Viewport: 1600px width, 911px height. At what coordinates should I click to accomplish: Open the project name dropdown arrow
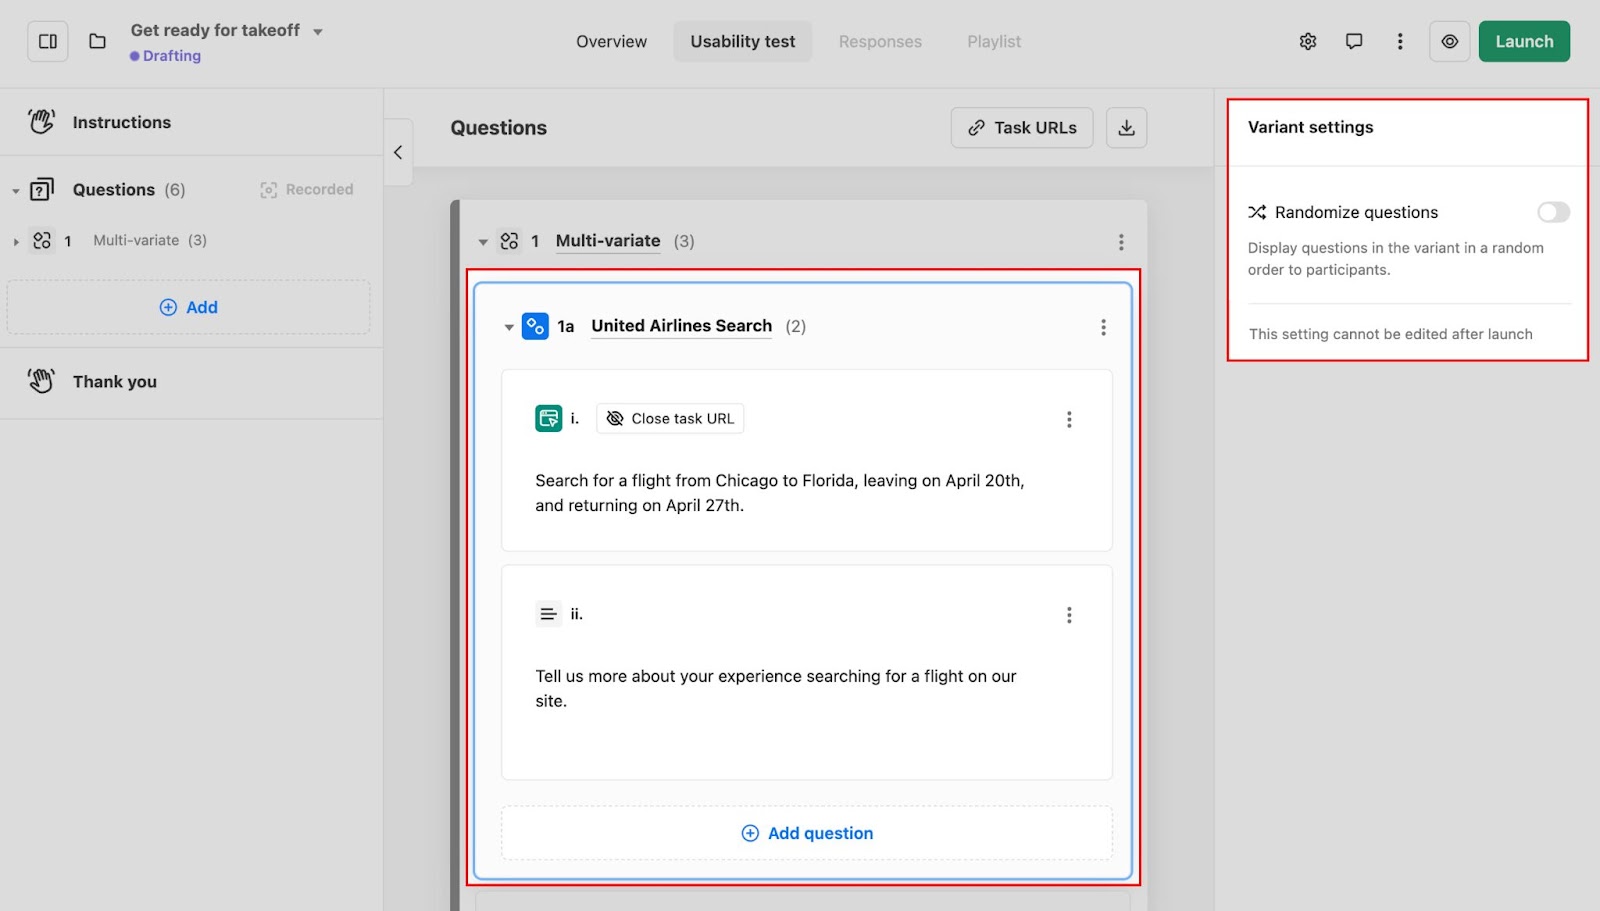click(318, 32)
